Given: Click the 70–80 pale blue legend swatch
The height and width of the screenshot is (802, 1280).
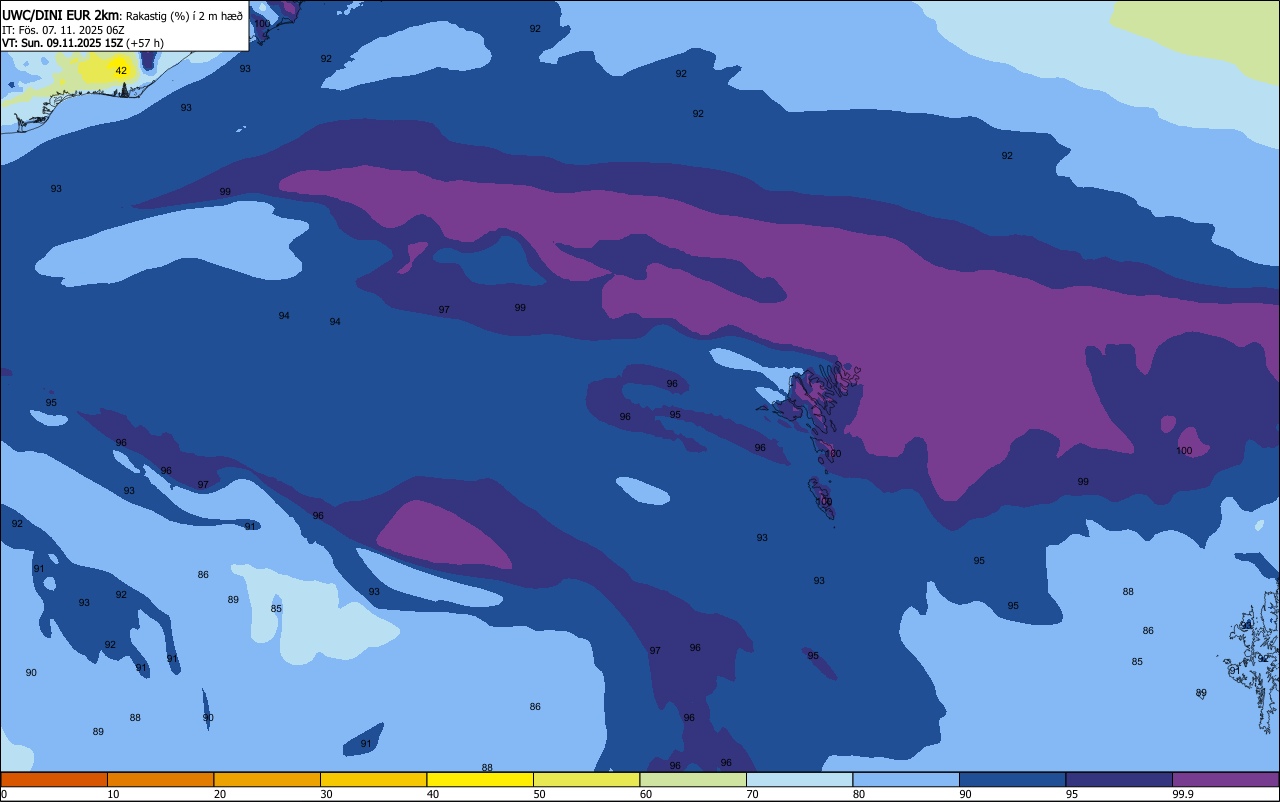Looking at the screenshot, I should [799, 779].
